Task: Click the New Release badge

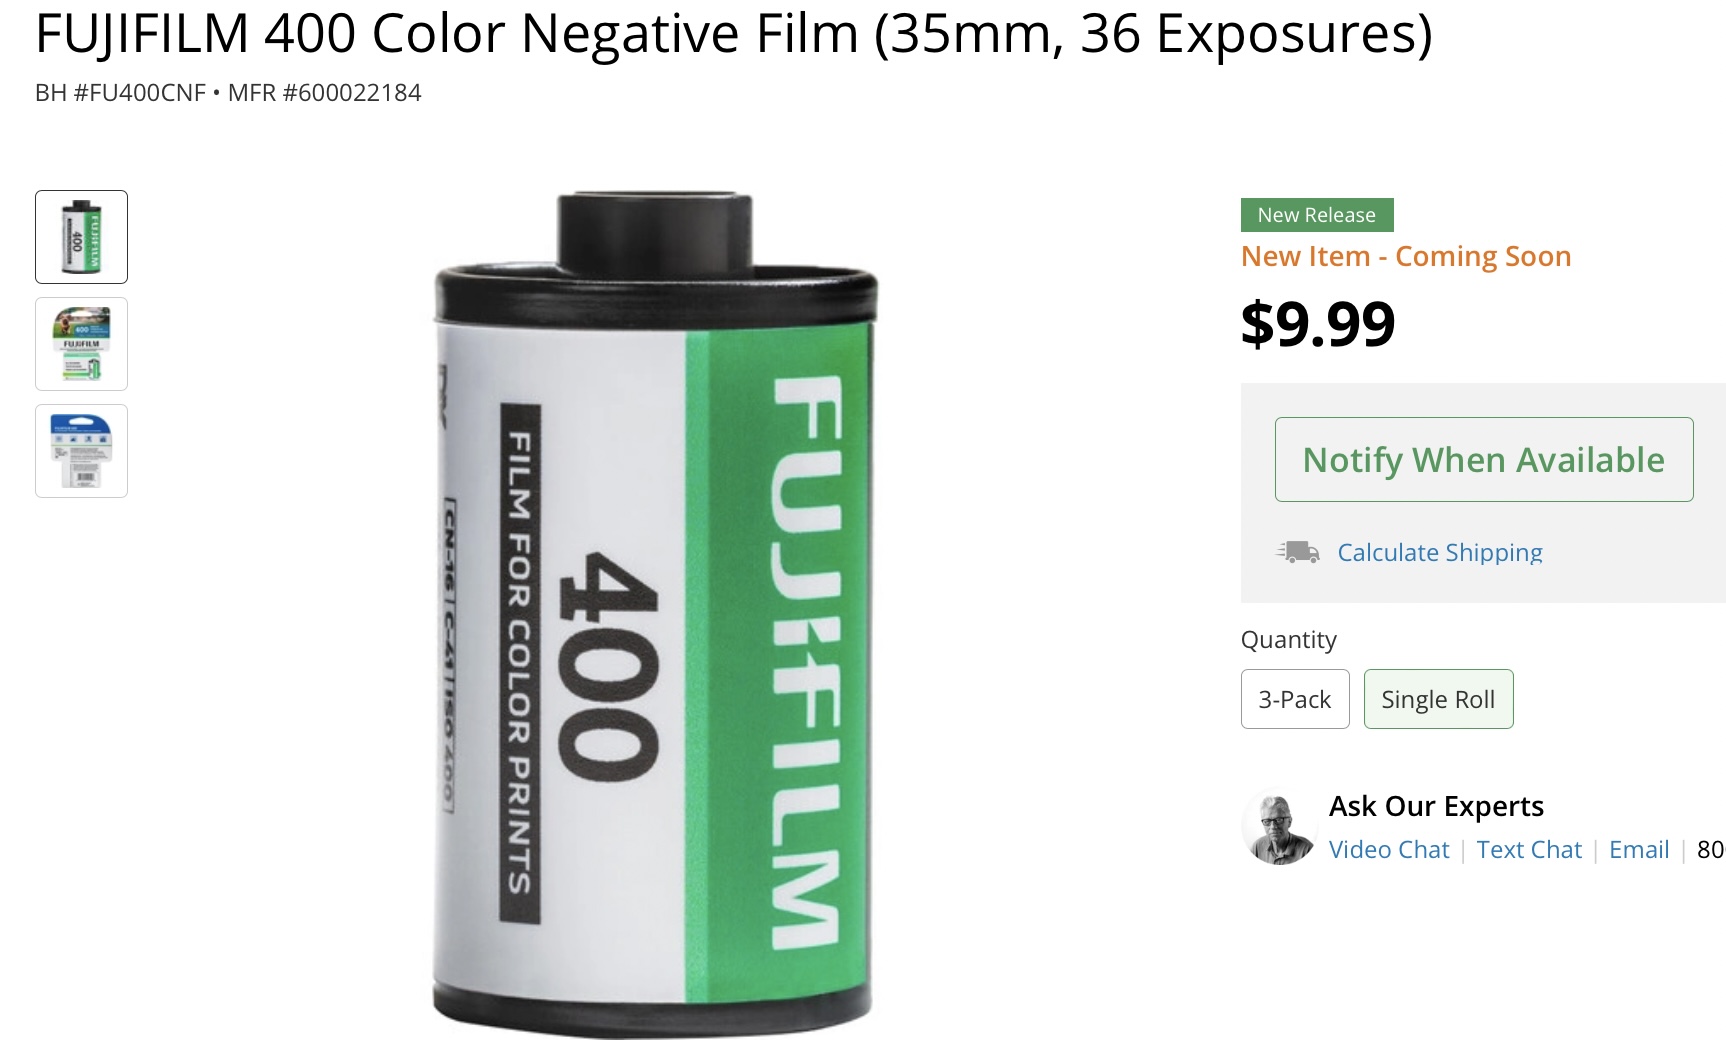Action: click(x=1317, y=215)
